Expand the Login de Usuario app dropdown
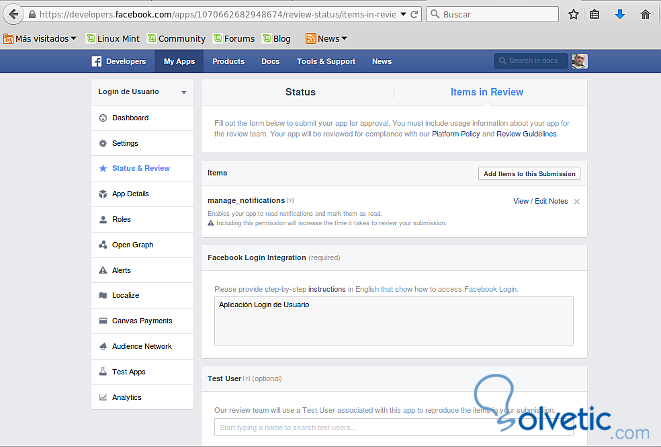Viewport: 661px width, 447px height. pos(184,92)
